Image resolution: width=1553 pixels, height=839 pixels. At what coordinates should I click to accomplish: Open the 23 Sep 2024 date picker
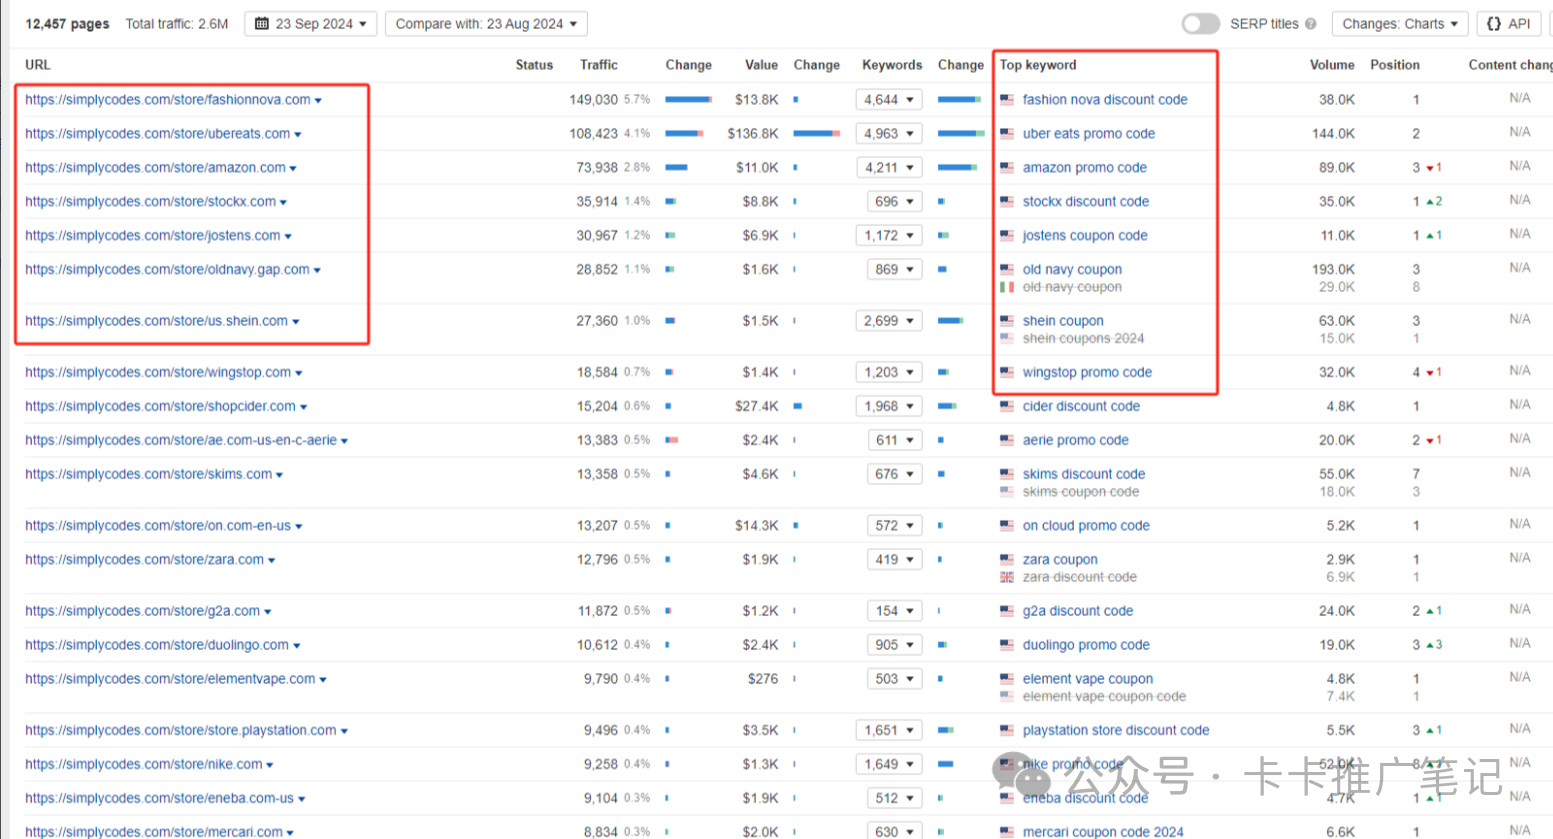click(x=310, y=24)
